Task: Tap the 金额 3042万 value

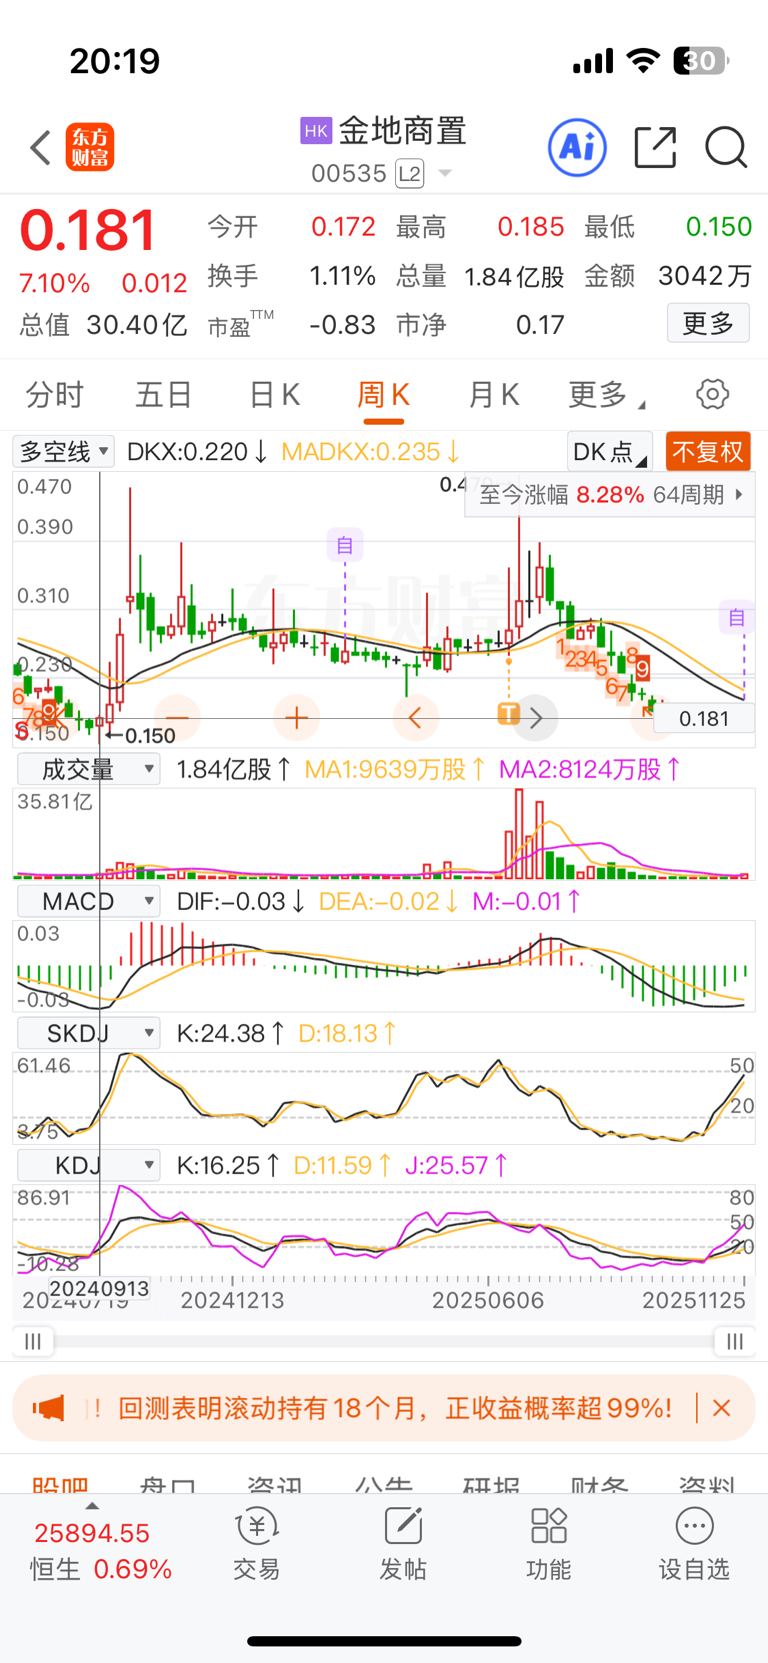Action: click(704, 276)
